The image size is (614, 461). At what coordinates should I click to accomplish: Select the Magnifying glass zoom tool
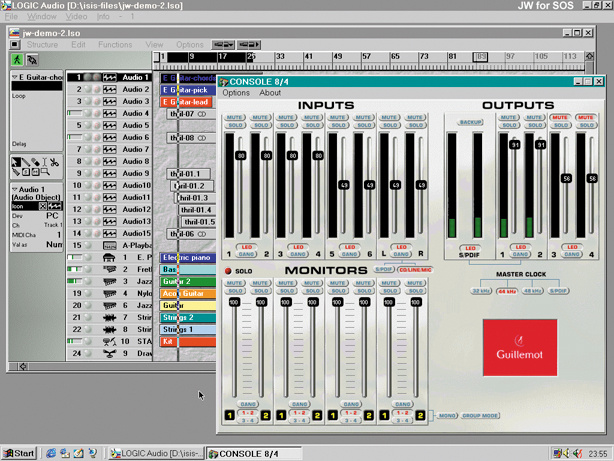[x=45, y=172]
